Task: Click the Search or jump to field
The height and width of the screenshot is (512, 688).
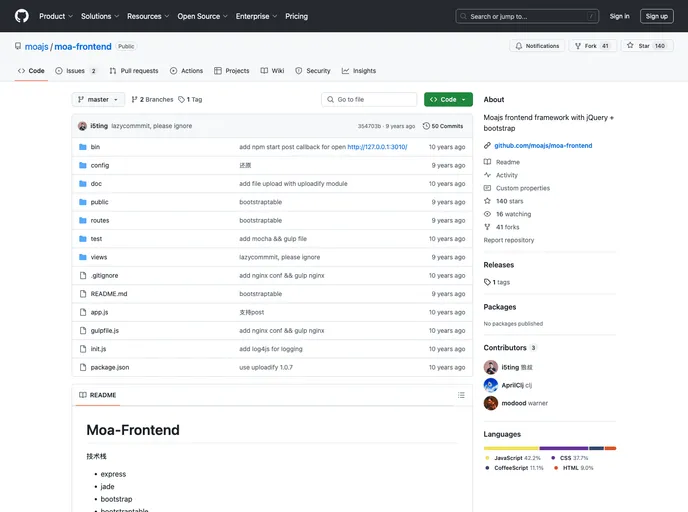Action: pyautogui.click(x=527, y=16)
